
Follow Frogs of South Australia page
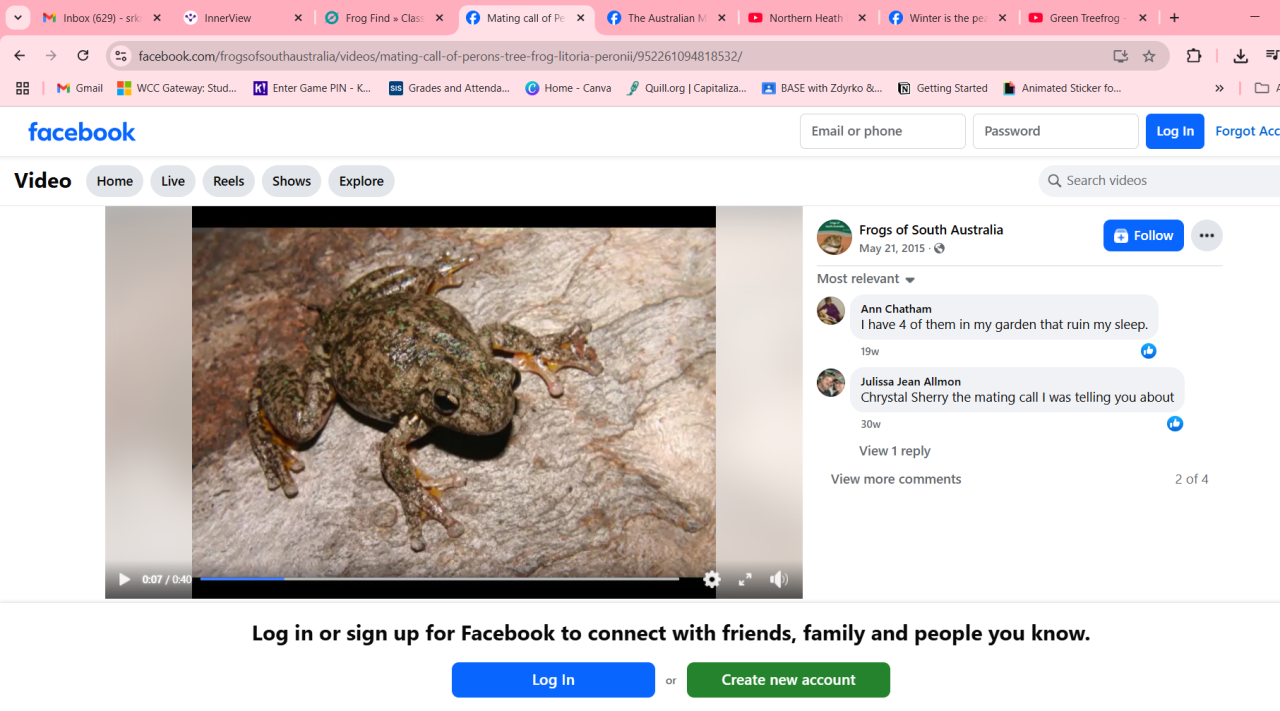click(x=1143, y=235)
